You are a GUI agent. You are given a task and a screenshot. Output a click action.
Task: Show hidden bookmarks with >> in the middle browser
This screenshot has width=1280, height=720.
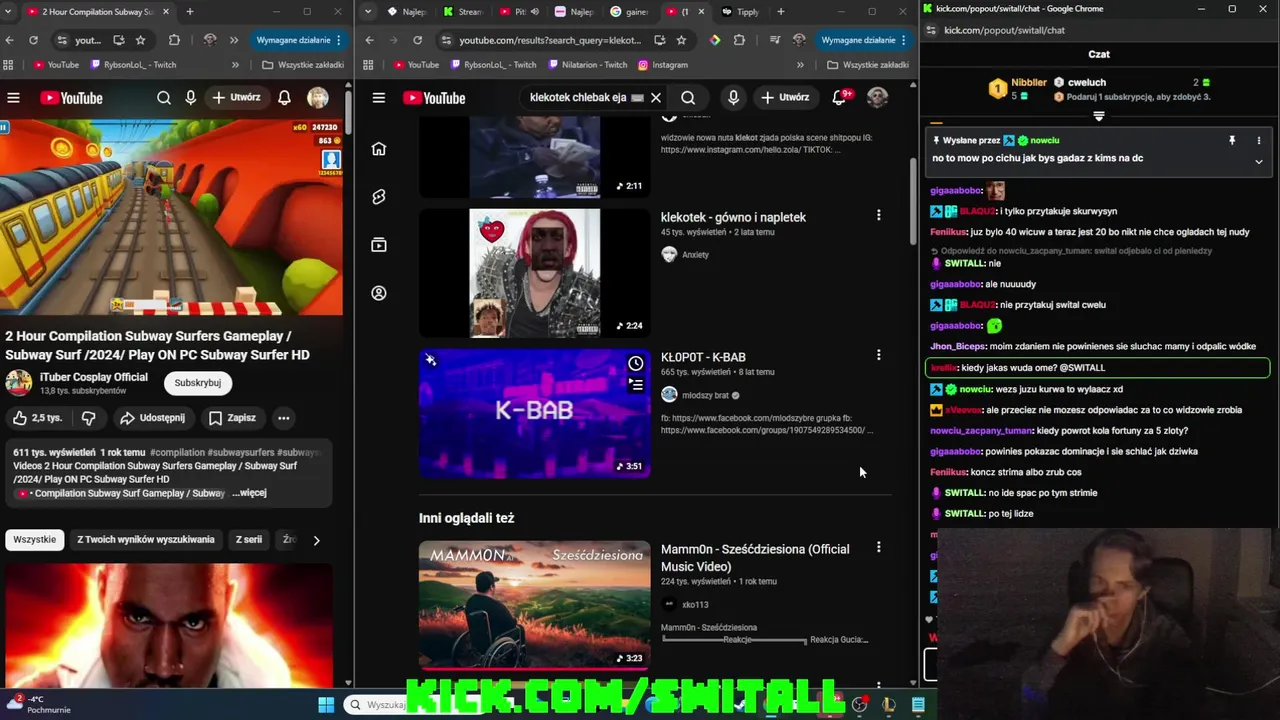800,65
